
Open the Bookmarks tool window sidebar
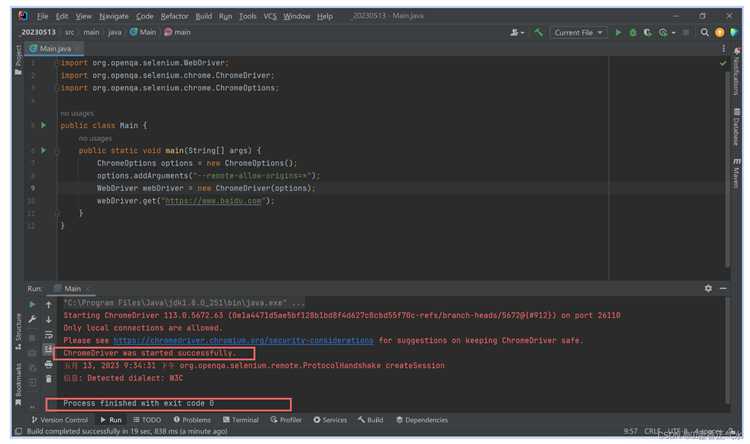[x=18, y=384]
